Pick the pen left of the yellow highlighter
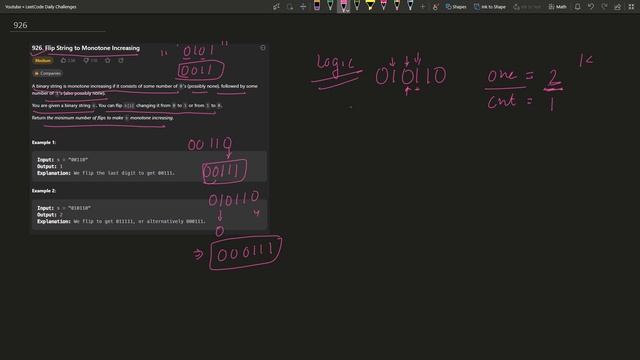The height and width of the screenshot is (360, 640). pyautogui.click(x=357, y=6)
